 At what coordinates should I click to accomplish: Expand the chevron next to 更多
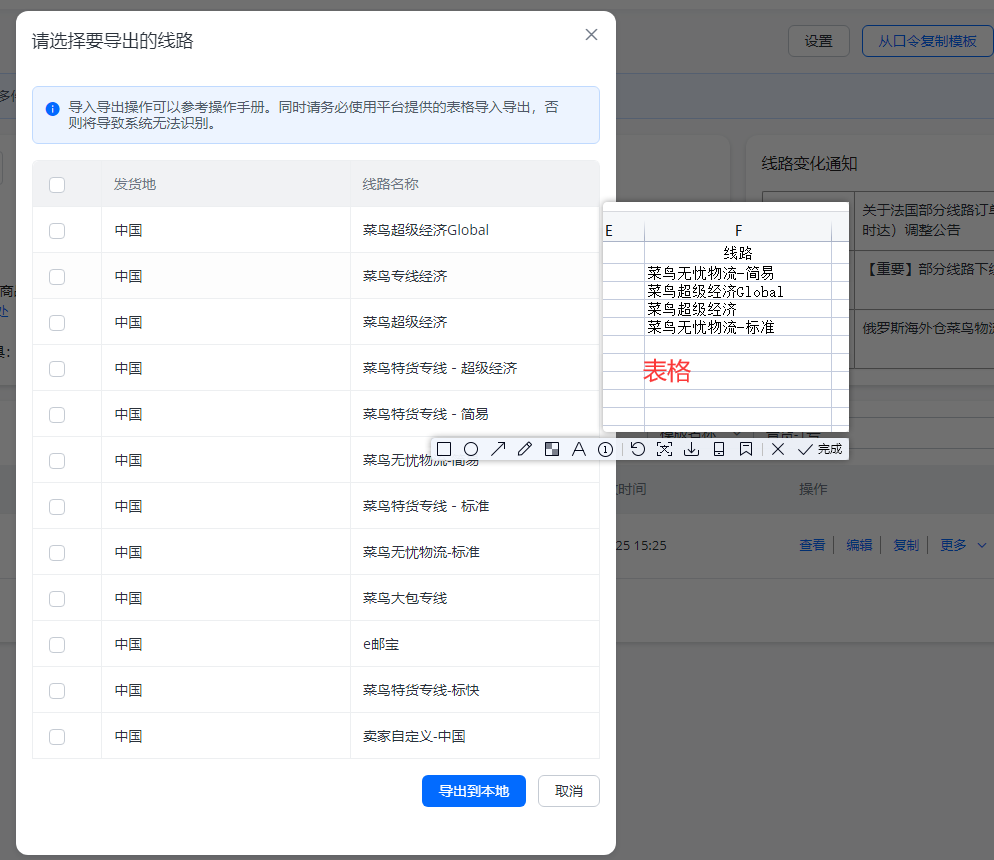[x=981, y=545]
